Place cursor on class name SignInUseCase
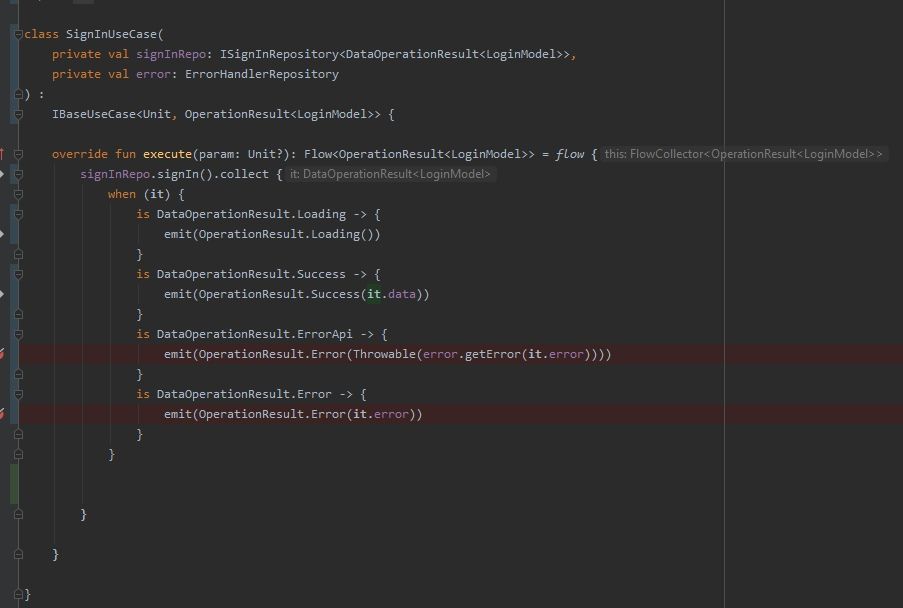Image resolution: width=903 pixels, height=608 pixels. [111, 34]
